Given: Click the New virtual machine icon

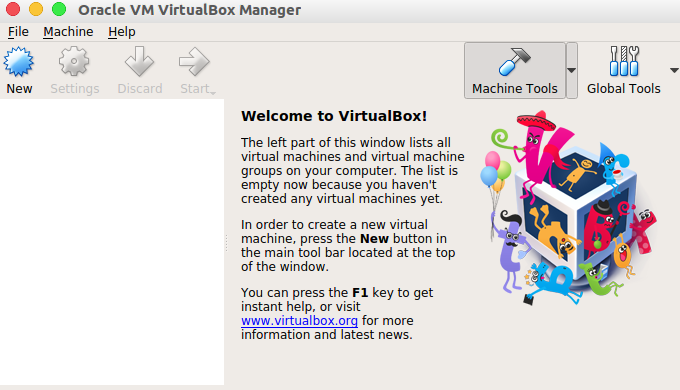Looking at the screenshot, I should pyautogui.click(x=19, y=62).
